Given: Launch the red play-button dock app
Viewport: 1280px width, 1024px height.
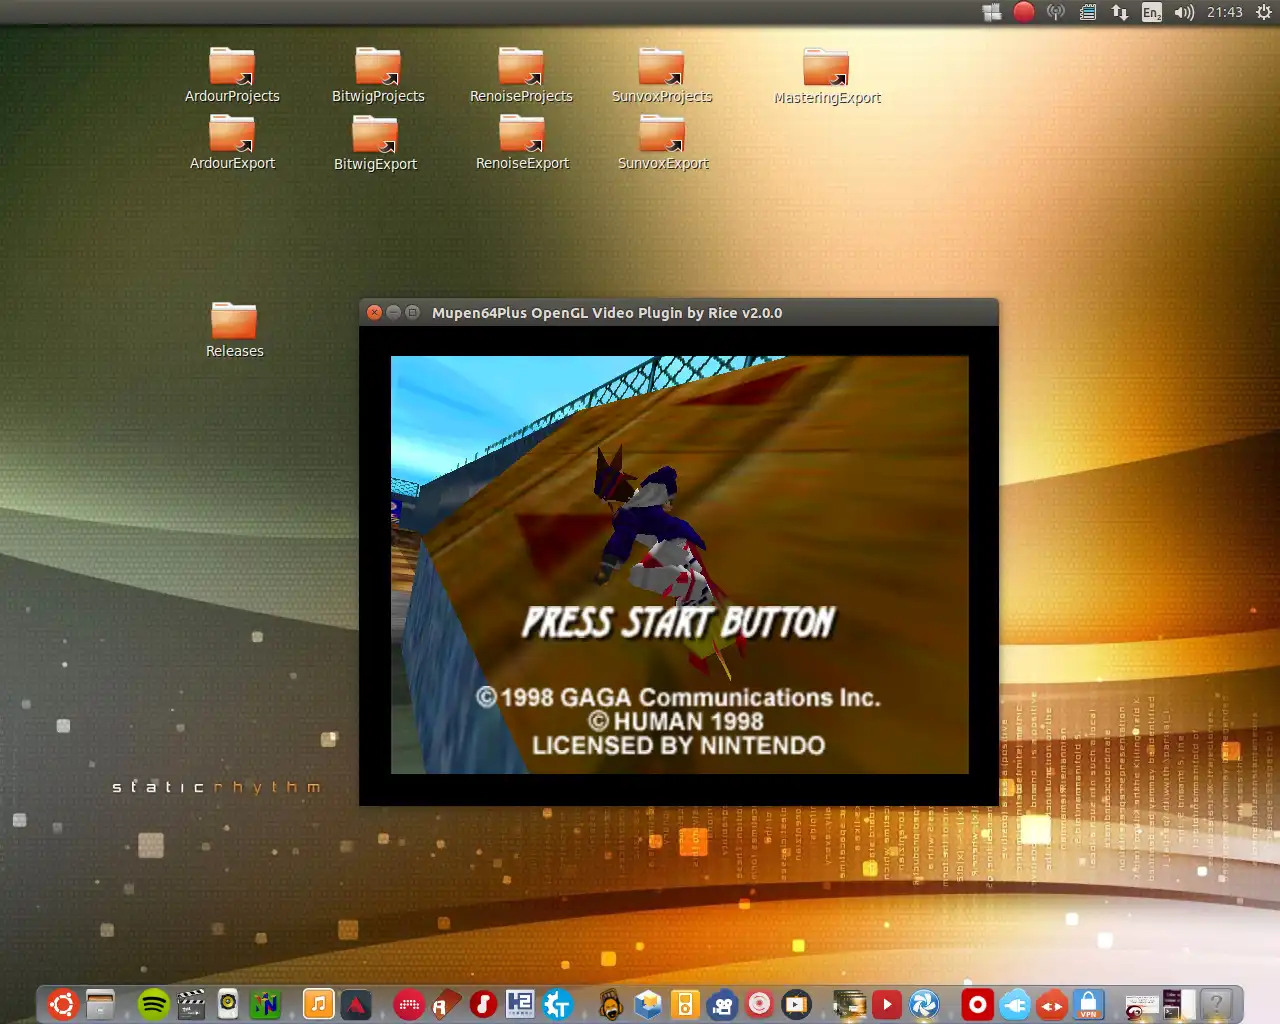Looking at the screenshot, I should pos(887,1004).
